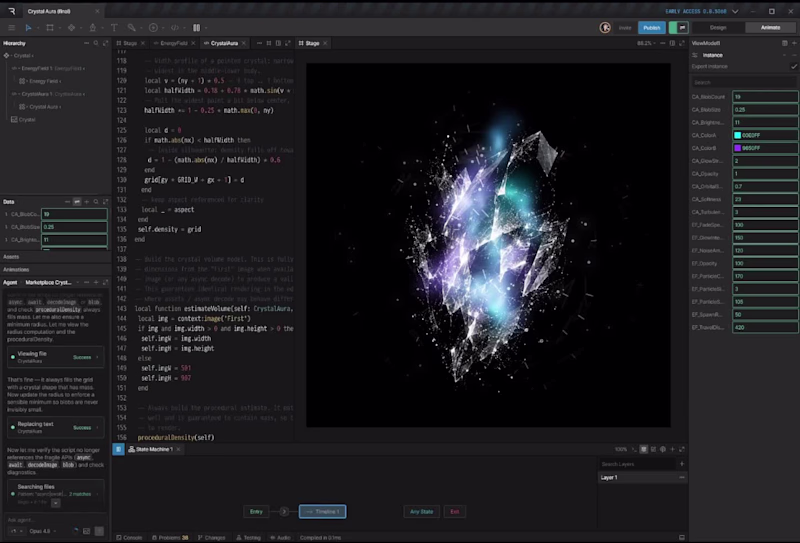Activate the Pen tool

pos(93,28)
